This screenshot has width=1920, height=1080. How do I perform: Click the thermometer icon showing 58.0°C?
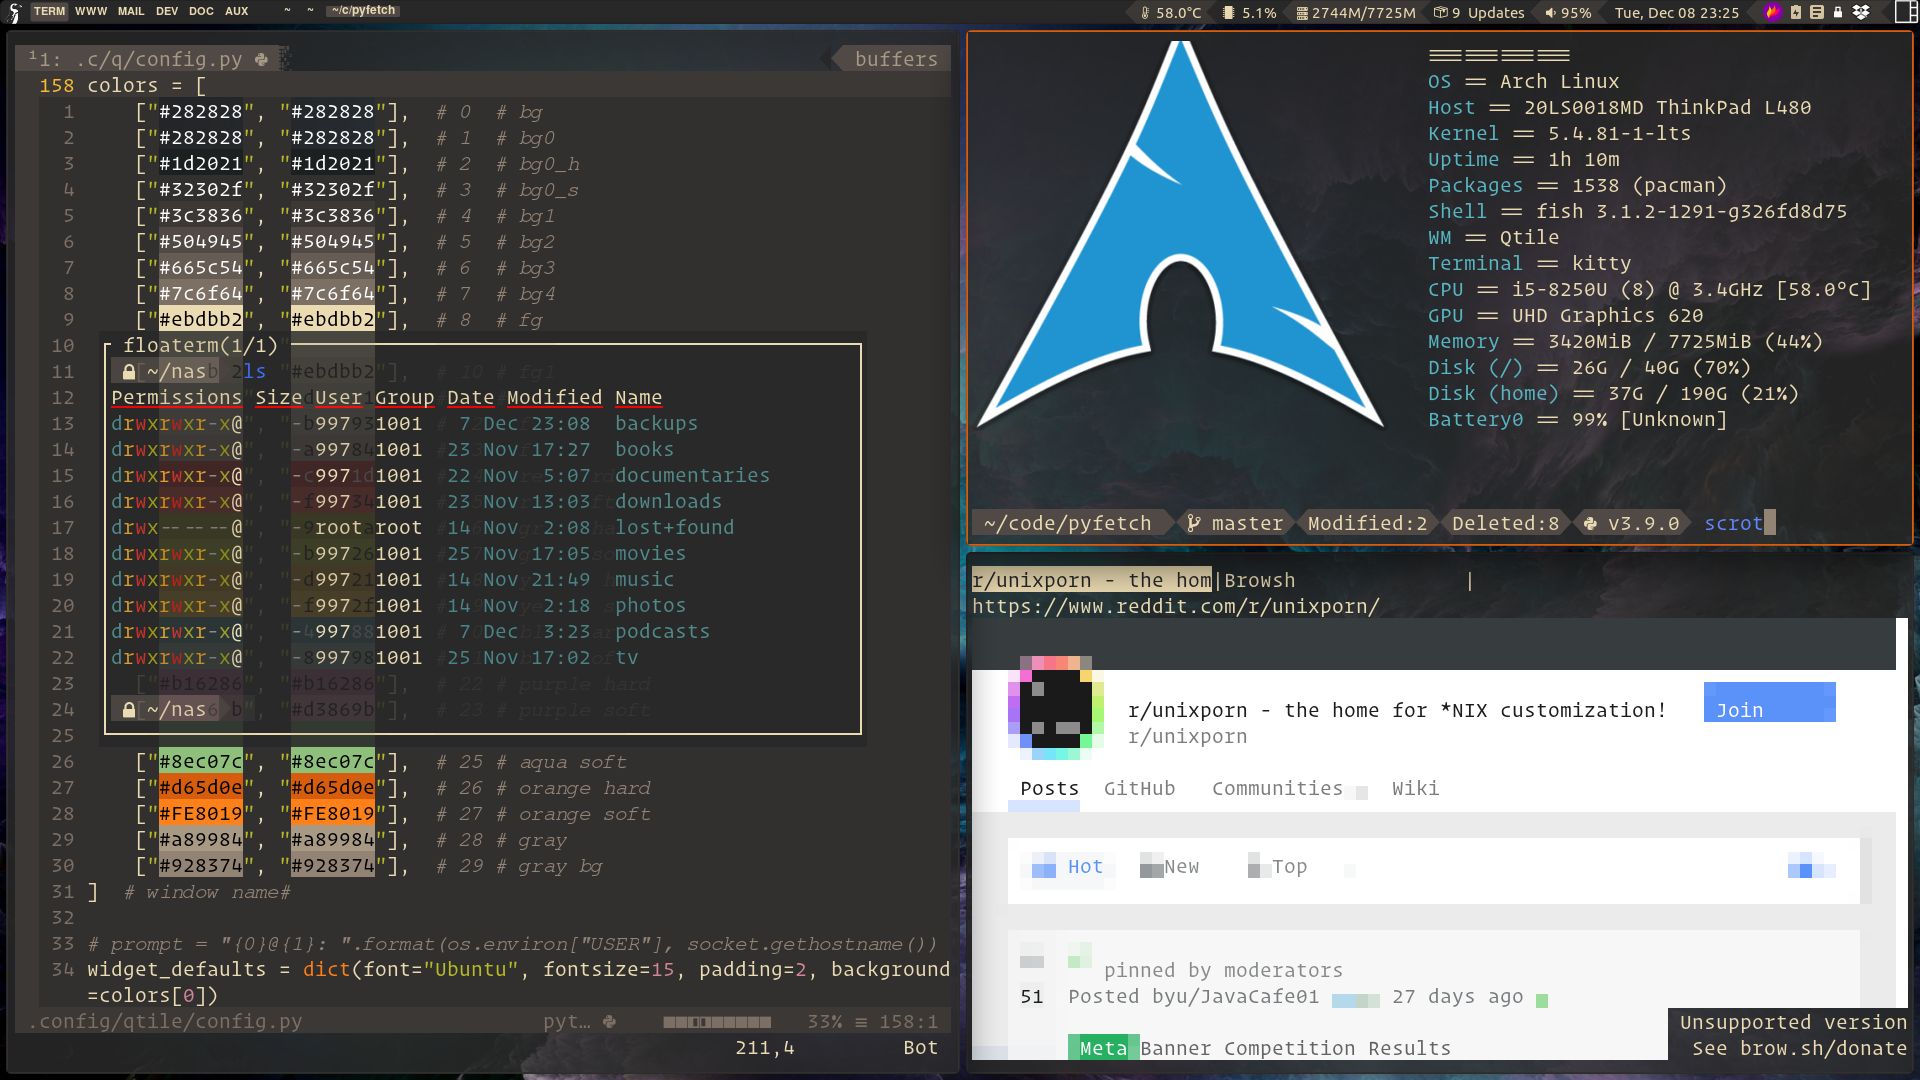point(1148,13)
